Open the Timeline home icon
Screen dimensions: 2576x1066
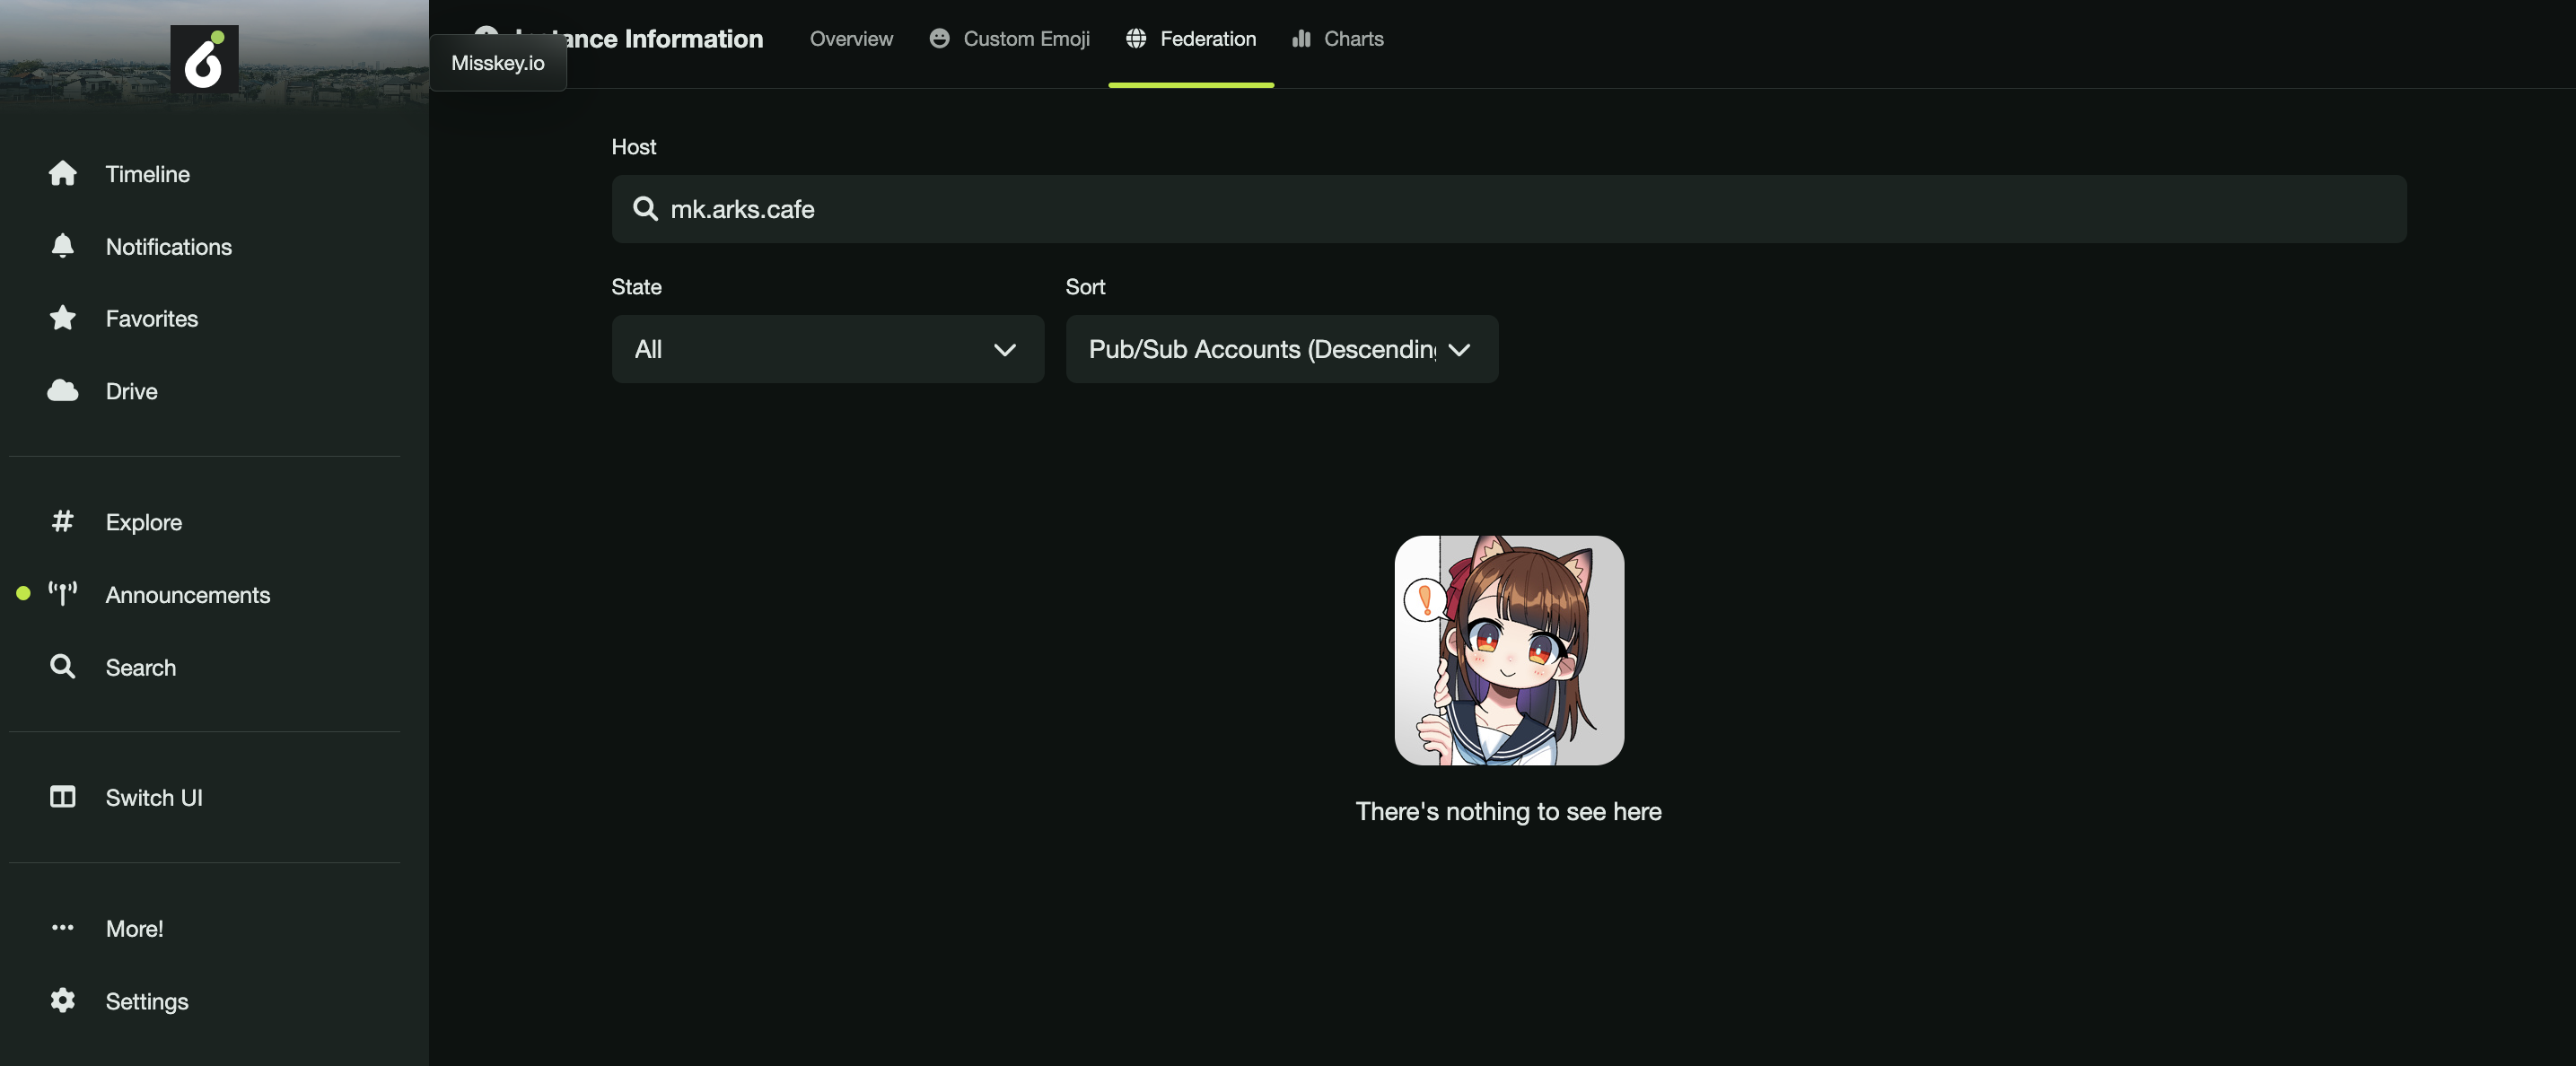pyautogui.click(x=62, y=173)
